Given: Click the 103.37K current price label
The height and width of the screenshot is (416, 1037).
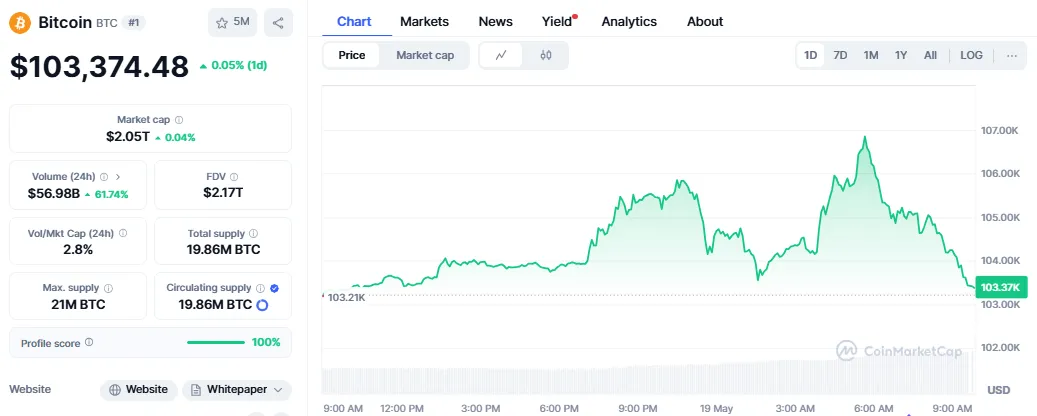Looking at the screenshot, I should (1001, 287).
